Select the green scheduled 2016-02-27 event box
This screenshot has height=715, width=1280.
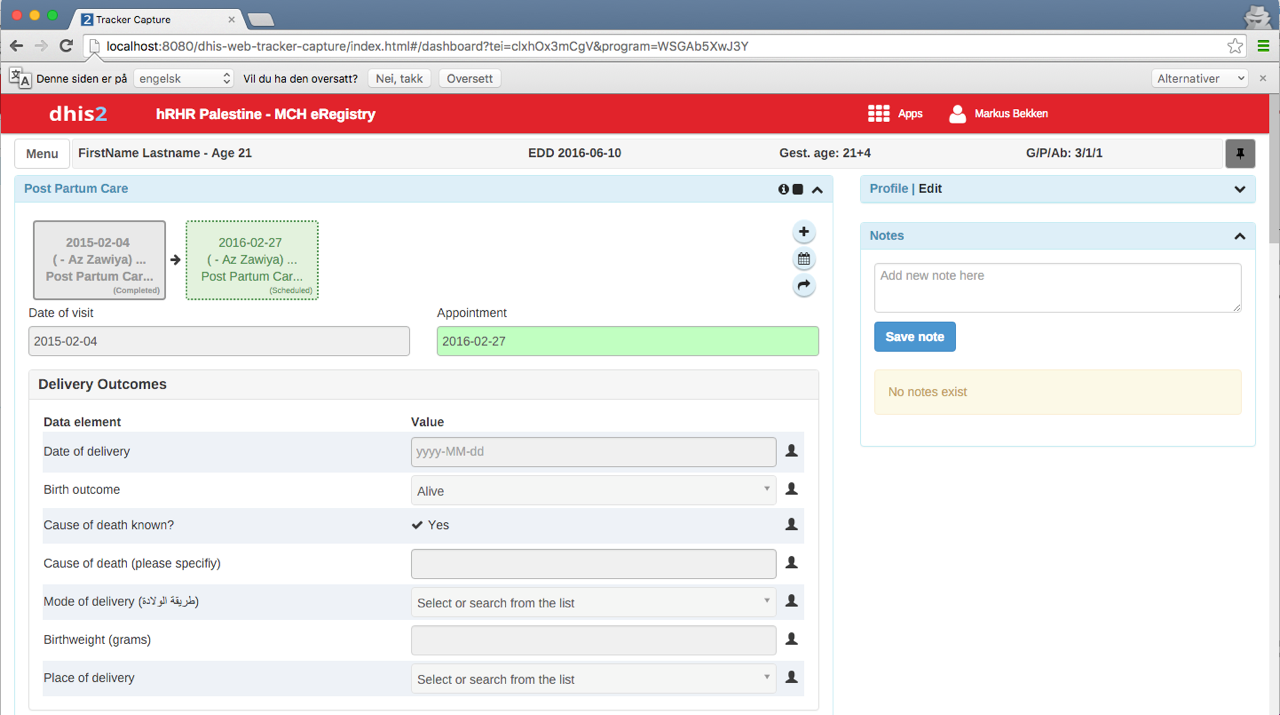point(251,260)
